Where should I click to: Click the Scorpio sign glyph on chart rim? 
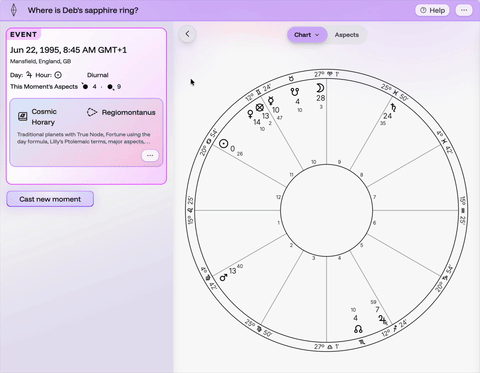362,342
